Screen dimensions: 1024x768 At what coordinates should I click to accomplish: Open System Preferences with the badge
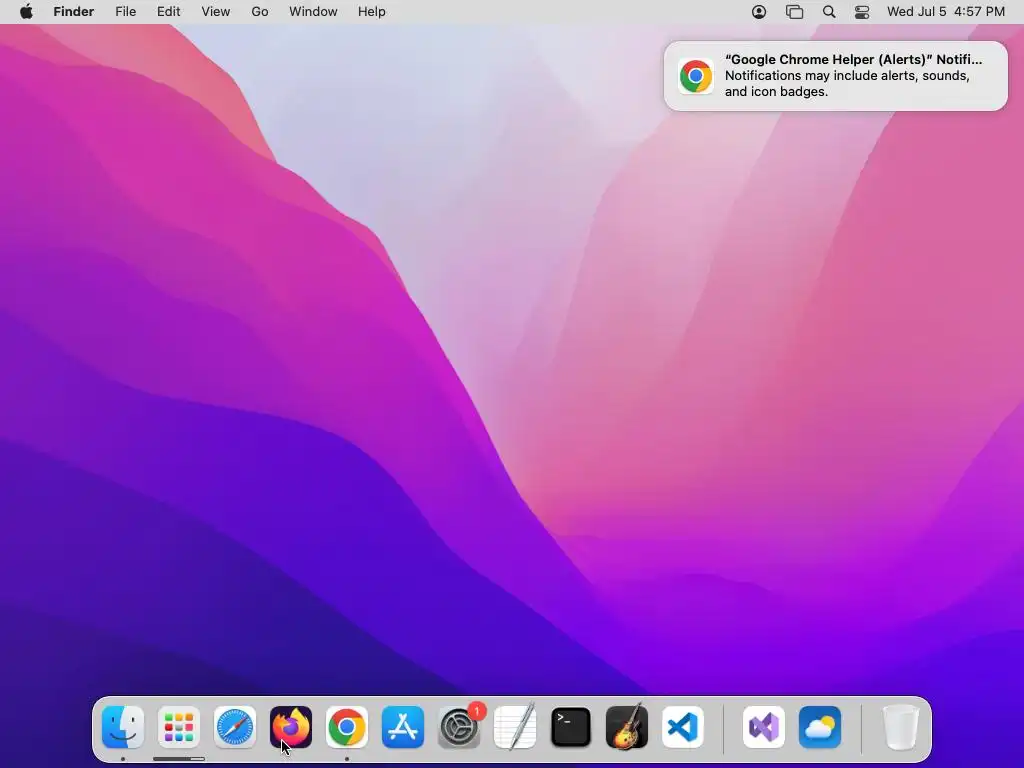pos(459,727)
